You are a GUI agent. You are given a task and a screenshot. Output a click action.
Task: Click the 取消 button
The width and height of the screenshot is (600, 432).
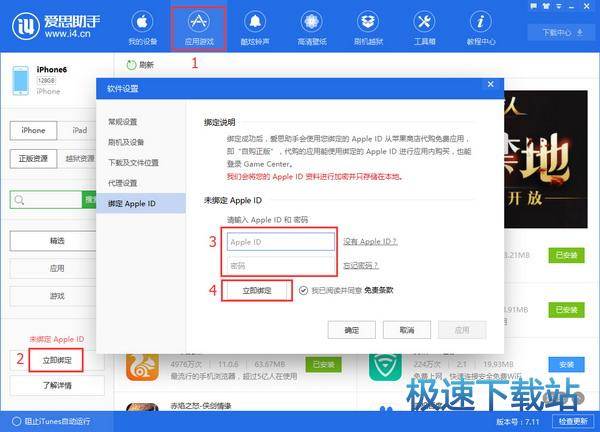point(407,330)
